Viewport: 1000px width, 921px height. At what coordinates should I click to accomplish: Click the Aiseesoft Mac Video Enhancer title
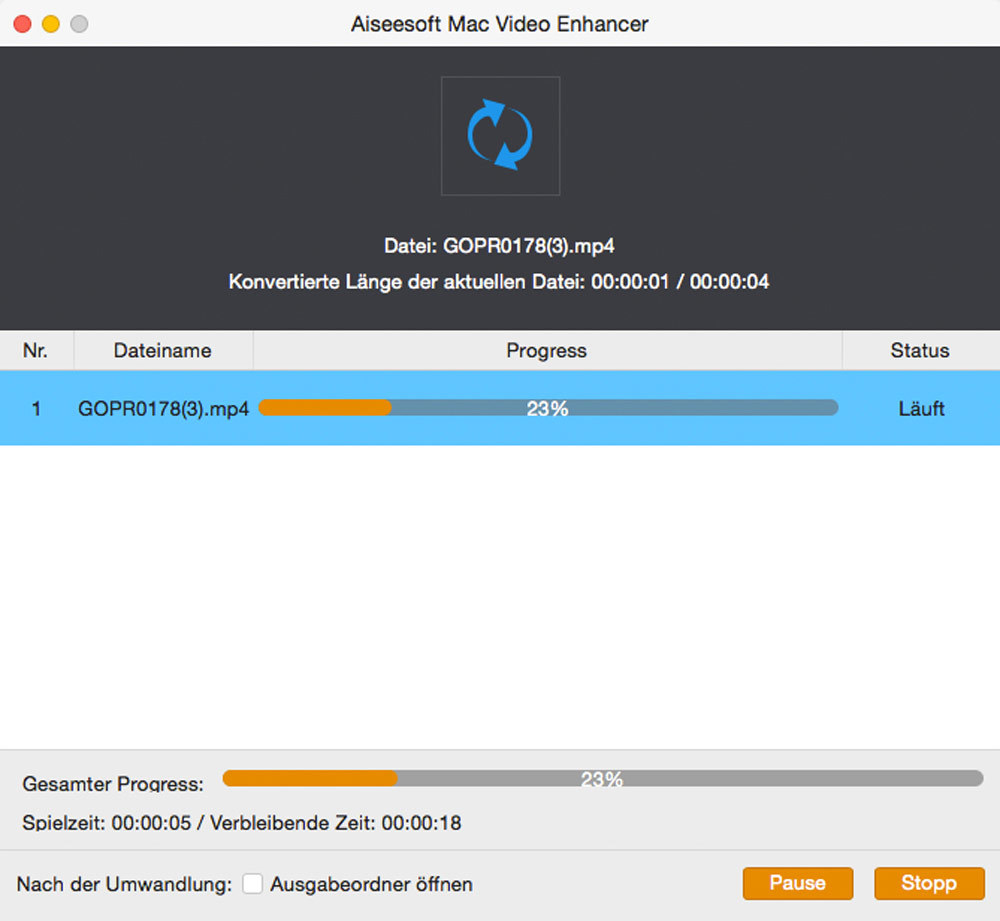[x=499, y=24]
